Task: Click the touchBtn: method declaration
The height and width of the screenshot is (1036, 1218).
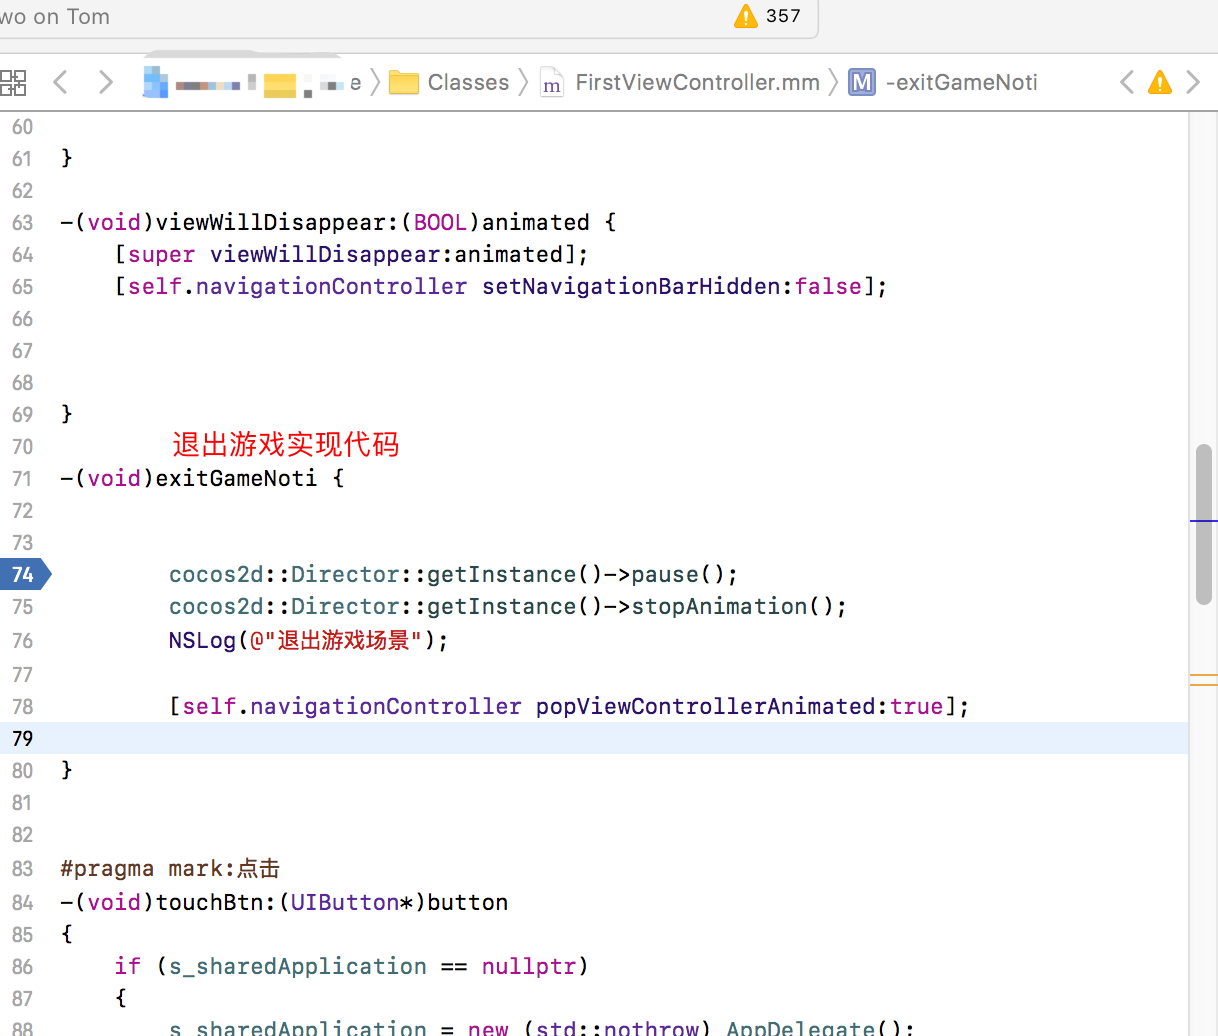Action: (284, 902)
